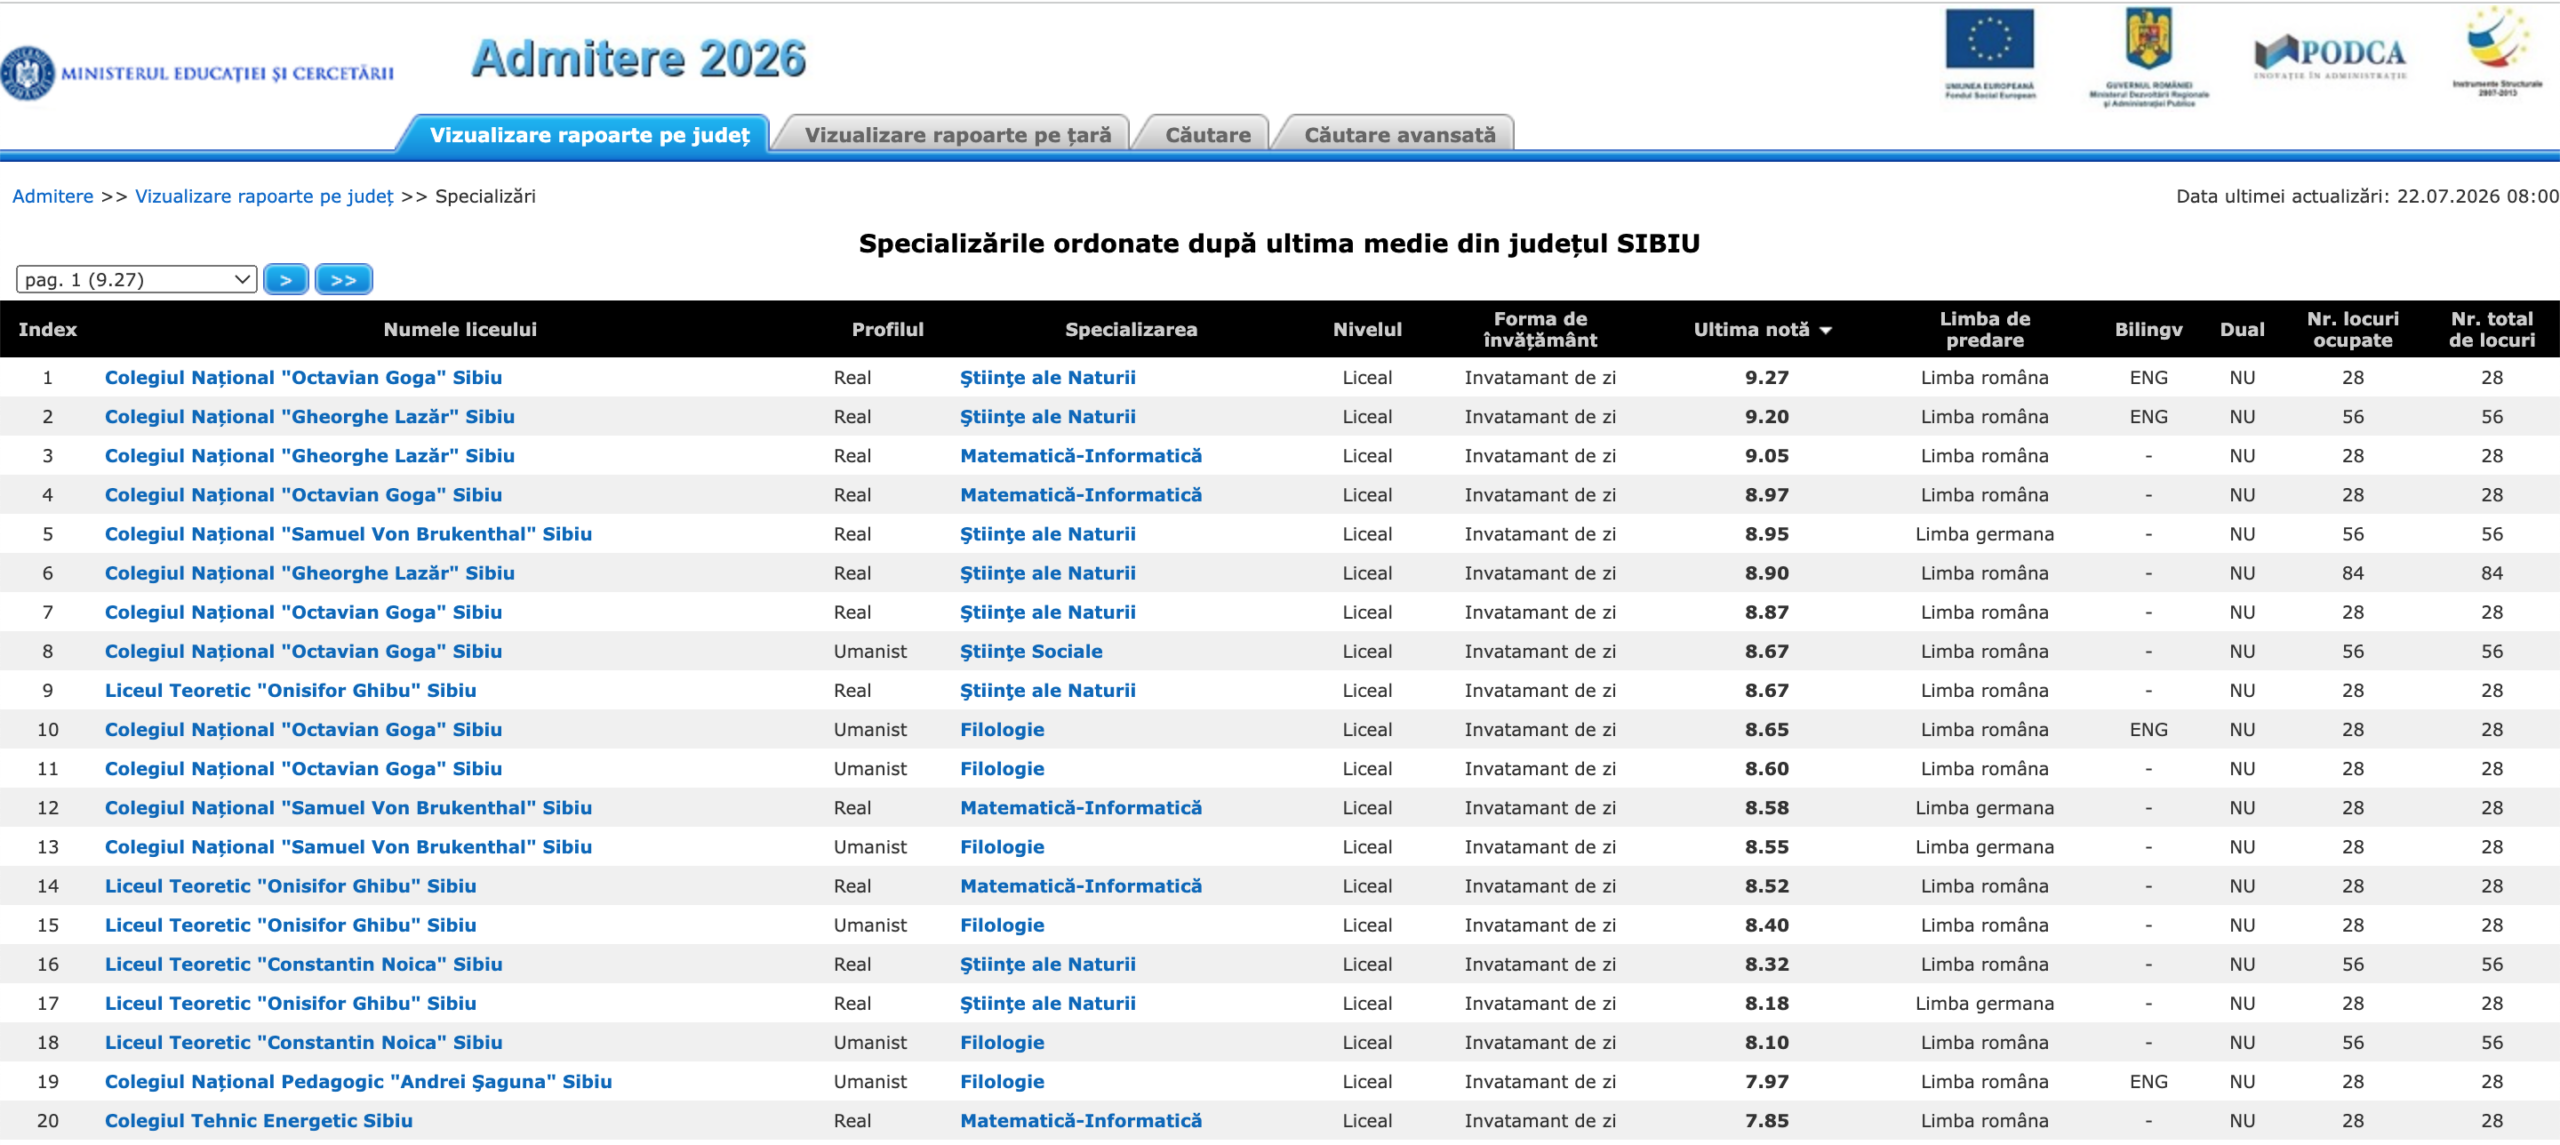Screen dimensions: 2560x1145
Task: Click the Guvernul României coat of arms logo
Action: coord(2148,56)
